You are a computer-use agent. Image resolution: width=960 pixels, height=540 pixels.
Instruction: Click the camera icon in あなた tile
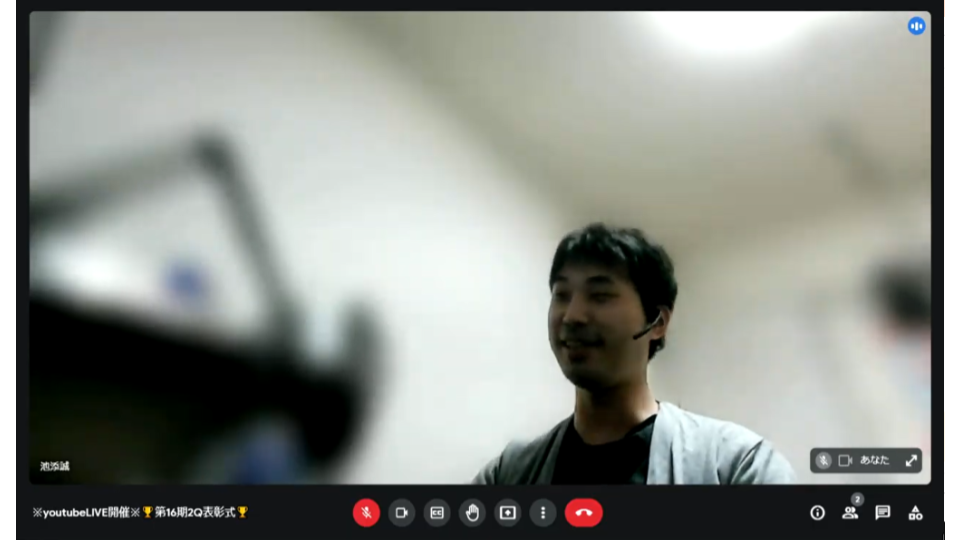846,460
